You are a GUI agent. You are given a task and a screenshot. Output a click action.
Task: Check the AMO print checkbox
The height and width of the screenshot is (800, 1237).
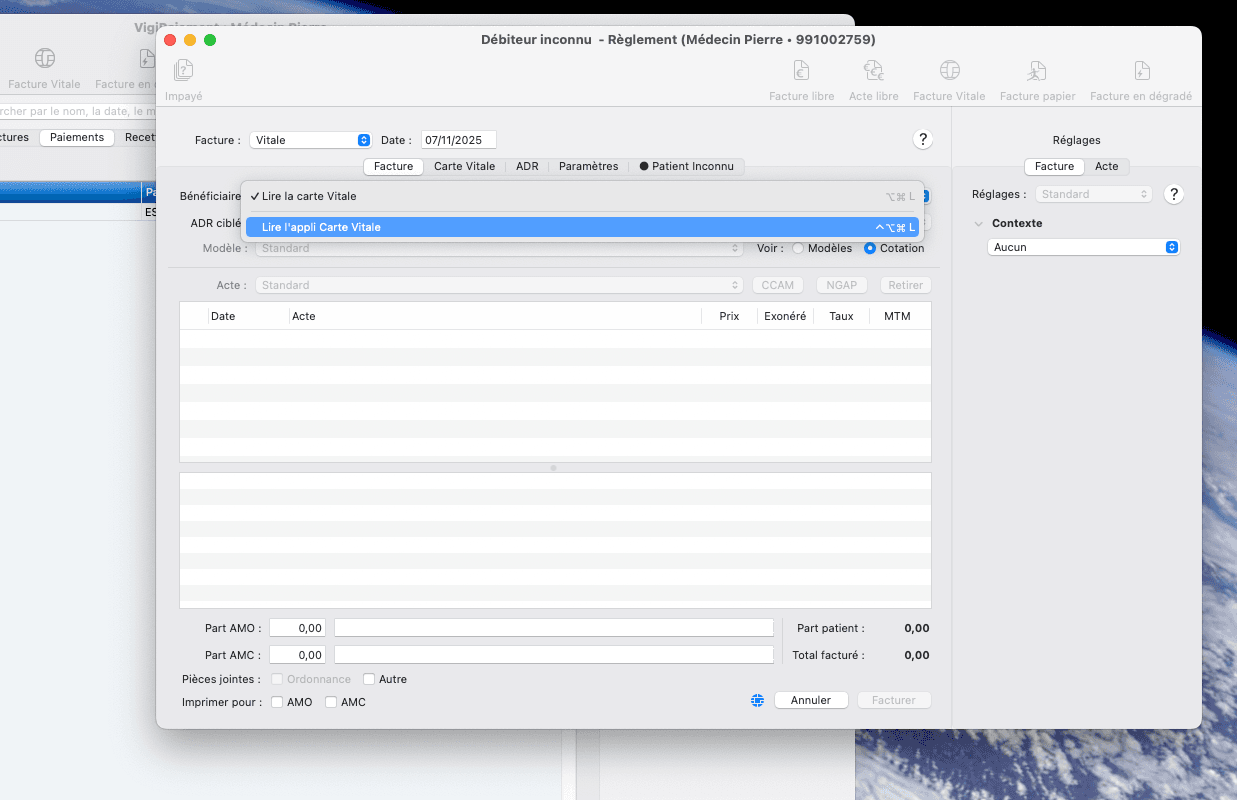point(277,703)
